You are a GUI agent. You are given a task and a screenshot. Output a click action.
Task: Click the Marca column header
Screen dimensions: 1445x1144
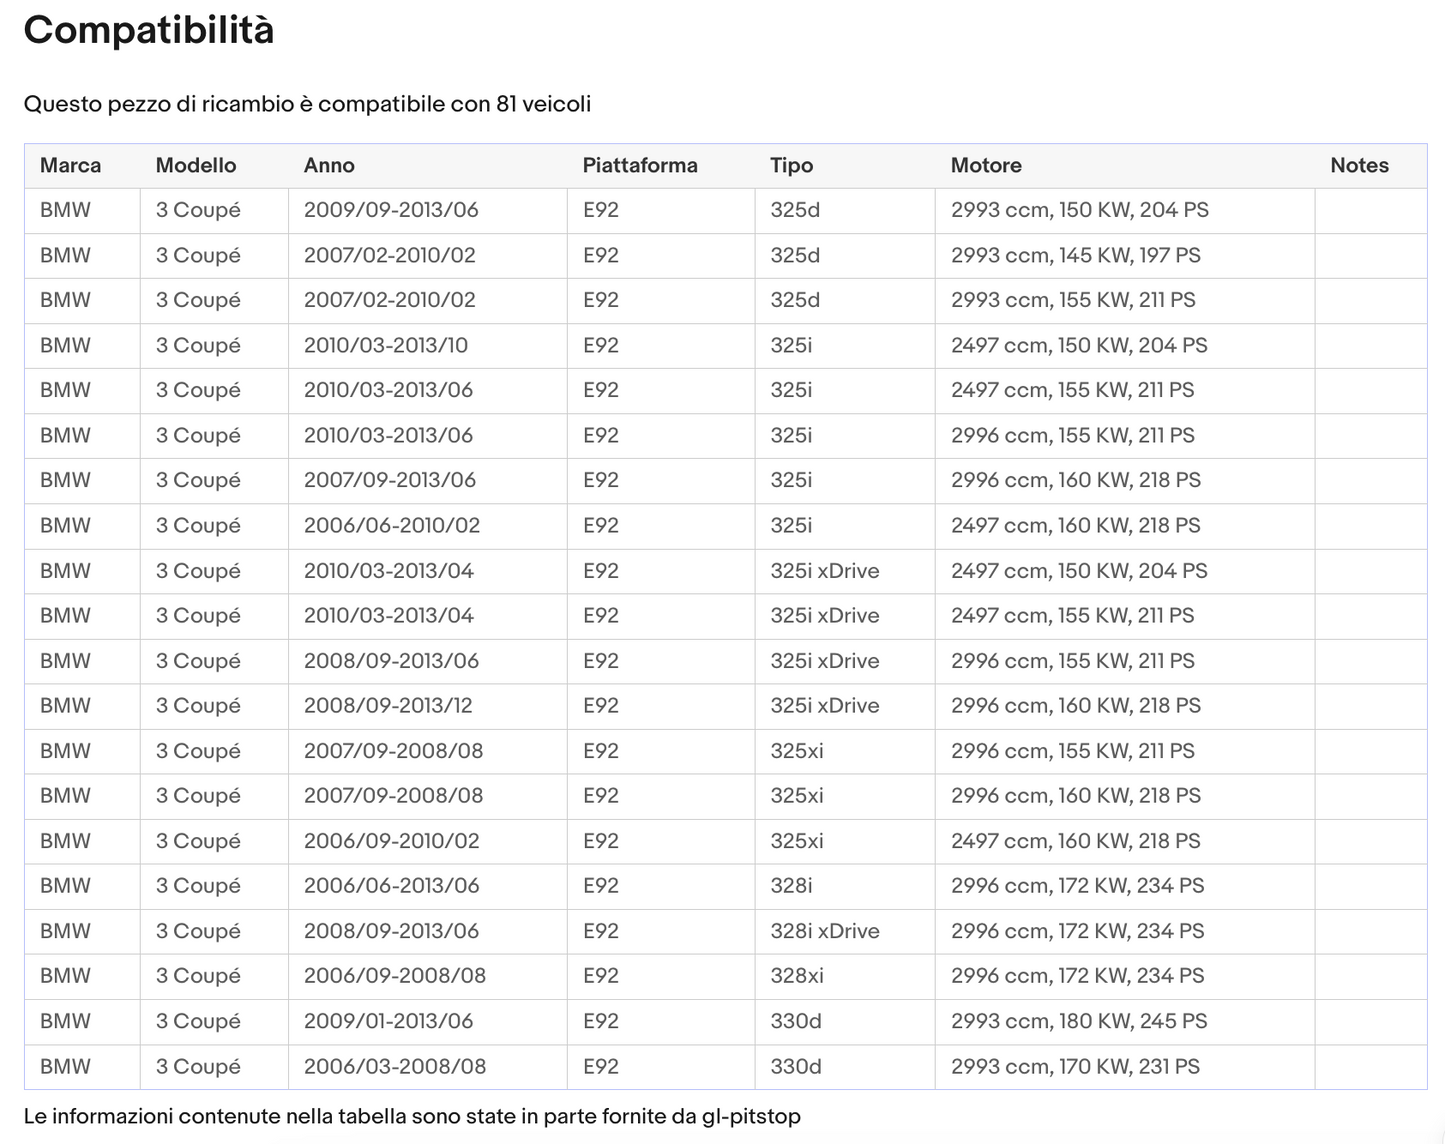(70, 166)
